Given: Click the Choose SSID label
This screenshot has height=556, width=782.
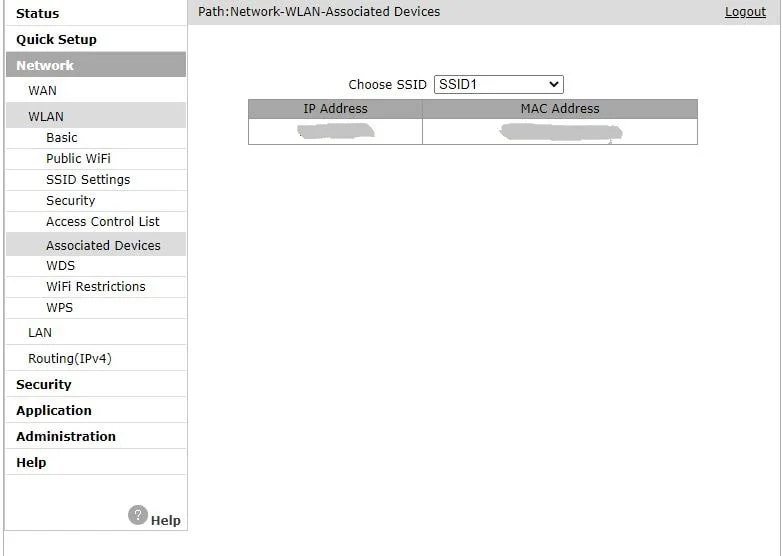Looking at the screenshot, I should point(388,85).
